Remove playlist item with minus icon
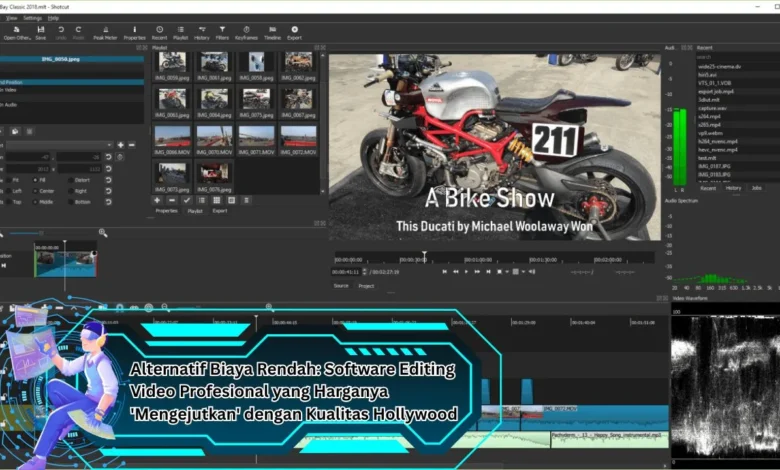 click(x=172, y=200)
